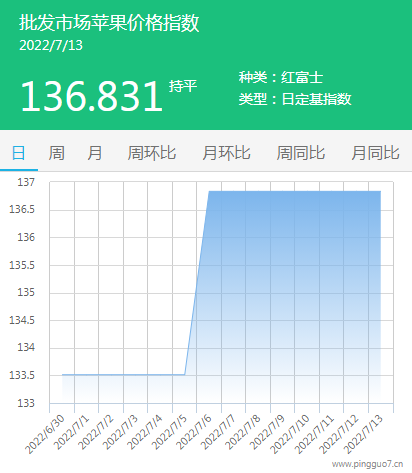Image resolution: width=412 pixels, height=473 pixels.
Task: Click the 2022/7/13 x-axis label
Action: coord(364,433)
